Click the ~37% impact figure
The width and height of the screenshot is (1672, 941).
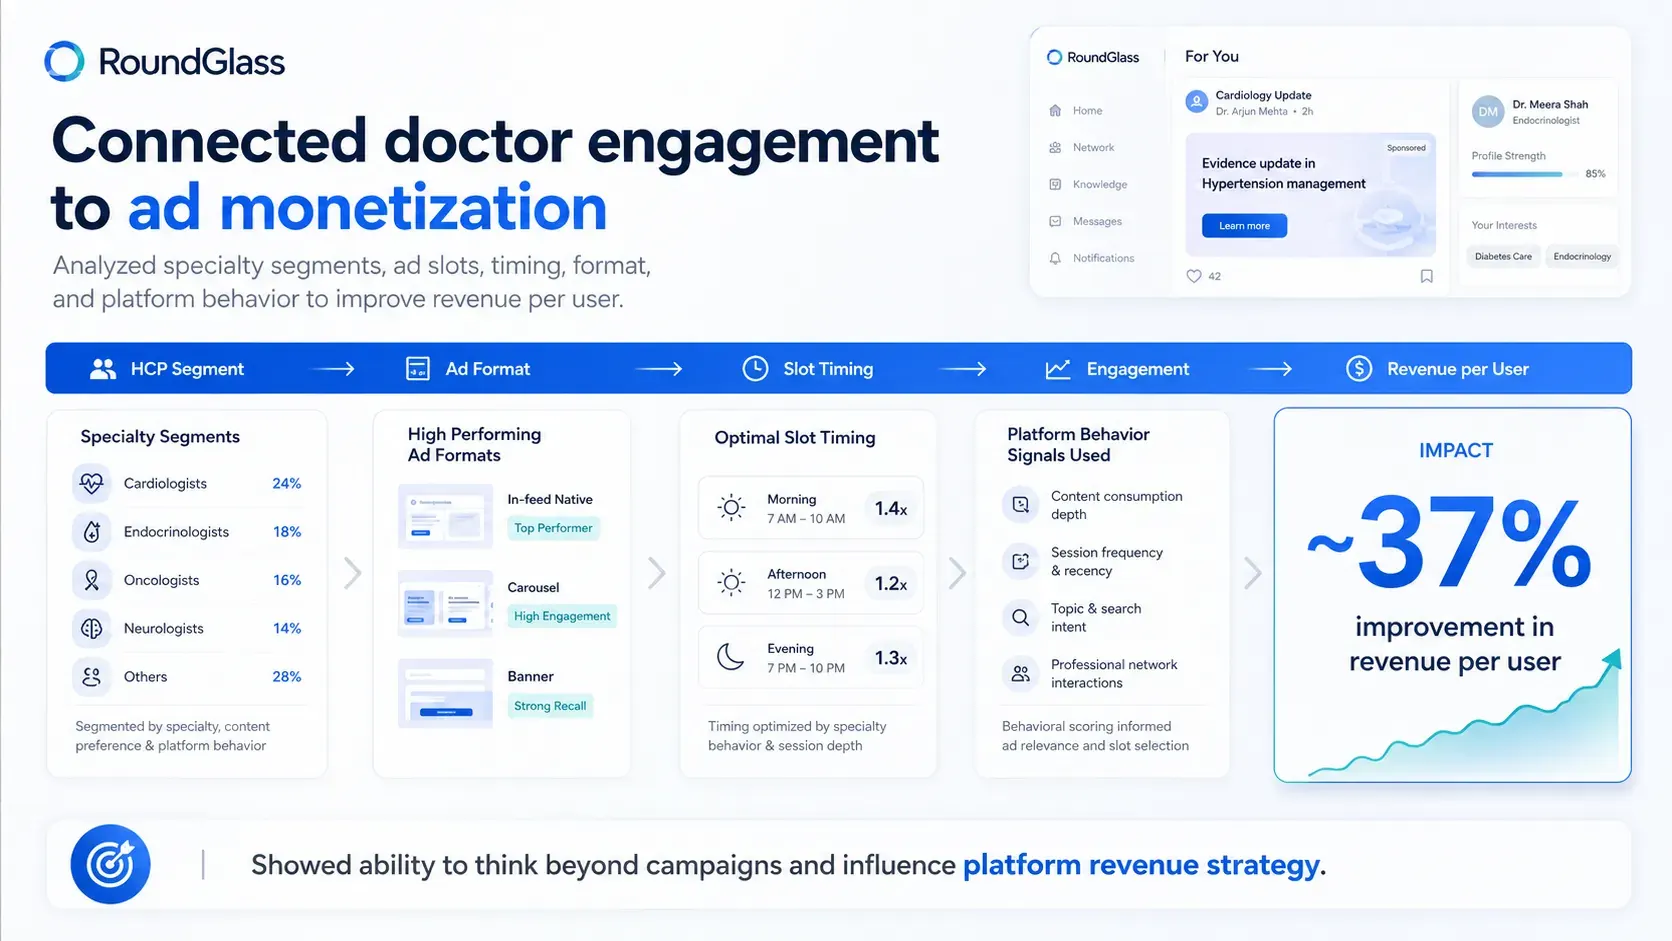pyautogui.click(x=1449, y=543)
